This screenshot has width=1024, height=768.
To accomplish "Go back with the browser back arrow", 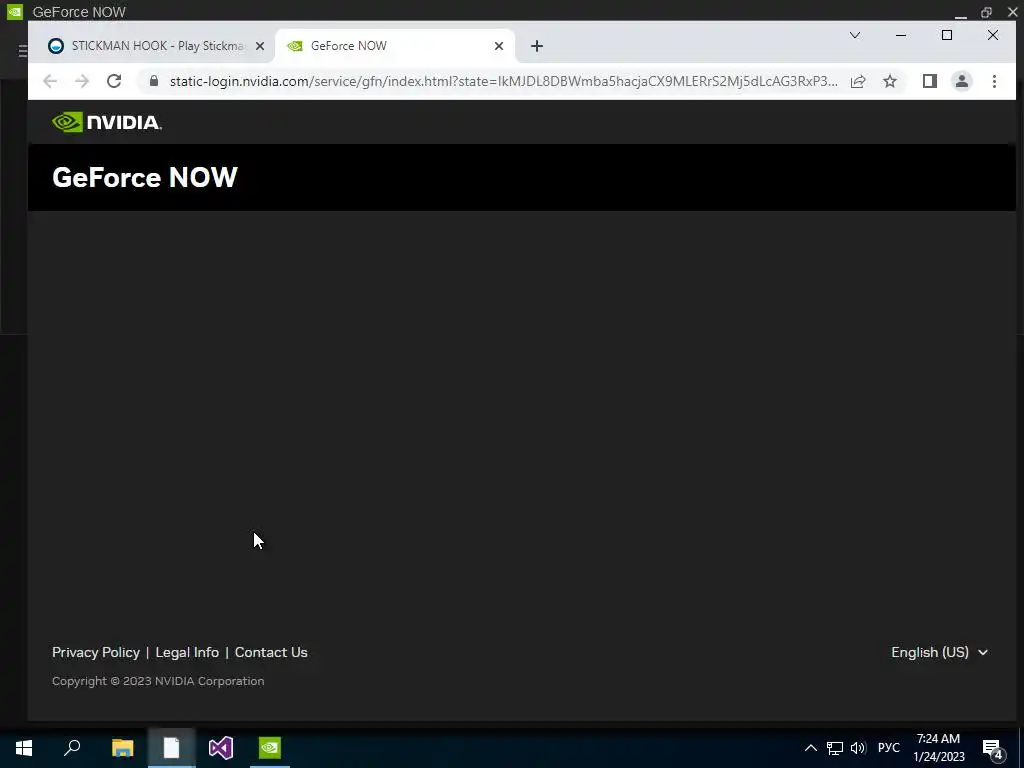I will pyautogui.click(x=50, y=81).
